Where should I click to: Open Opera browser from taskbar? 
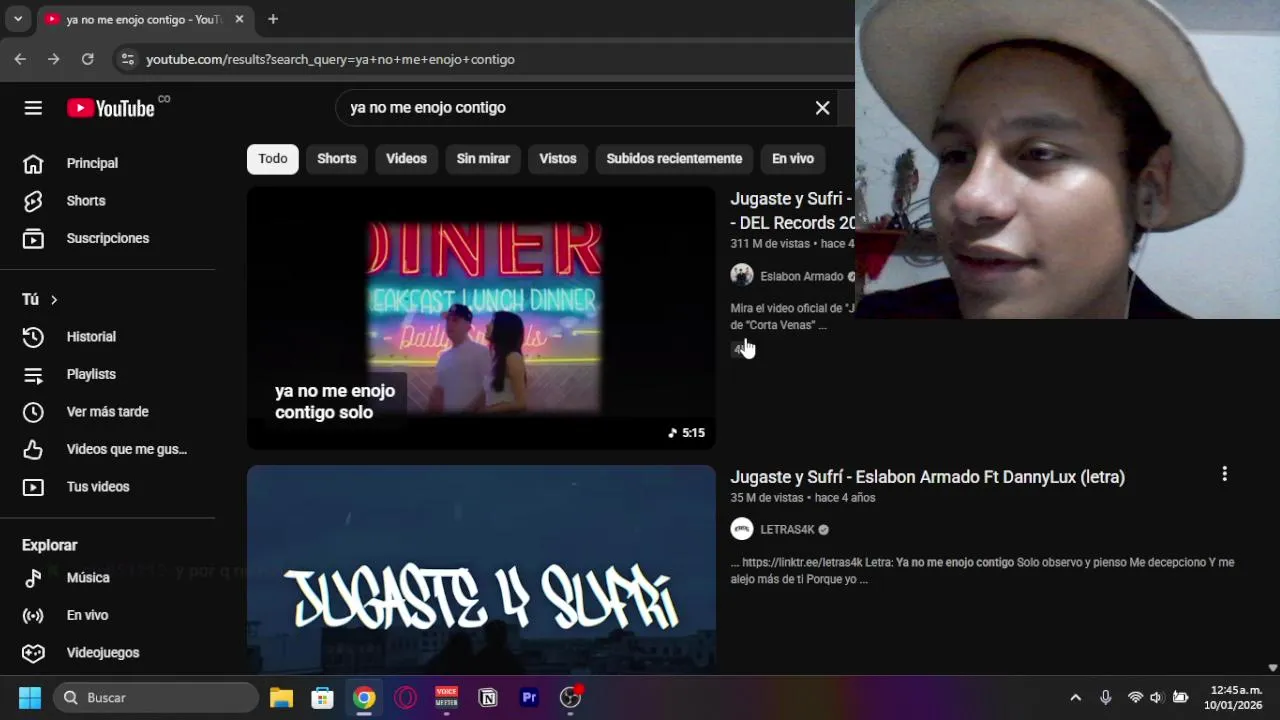pyautogui.click(x=405, y=697)
